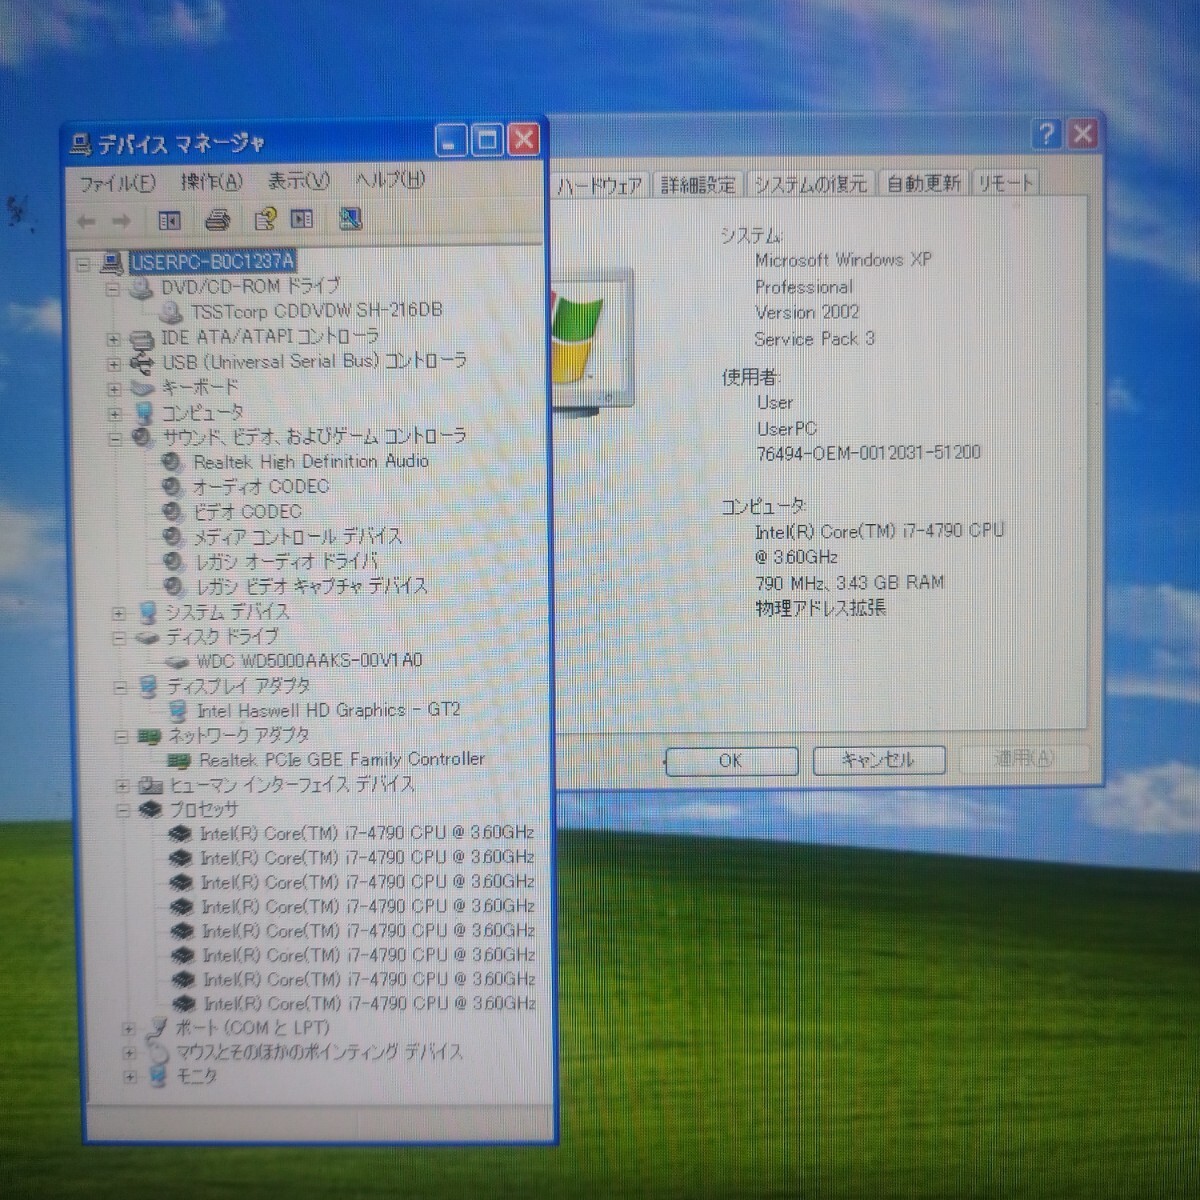Screen dimensions: 1200x1200
Task: Click the OK button in System Properties
Action: 731,761
